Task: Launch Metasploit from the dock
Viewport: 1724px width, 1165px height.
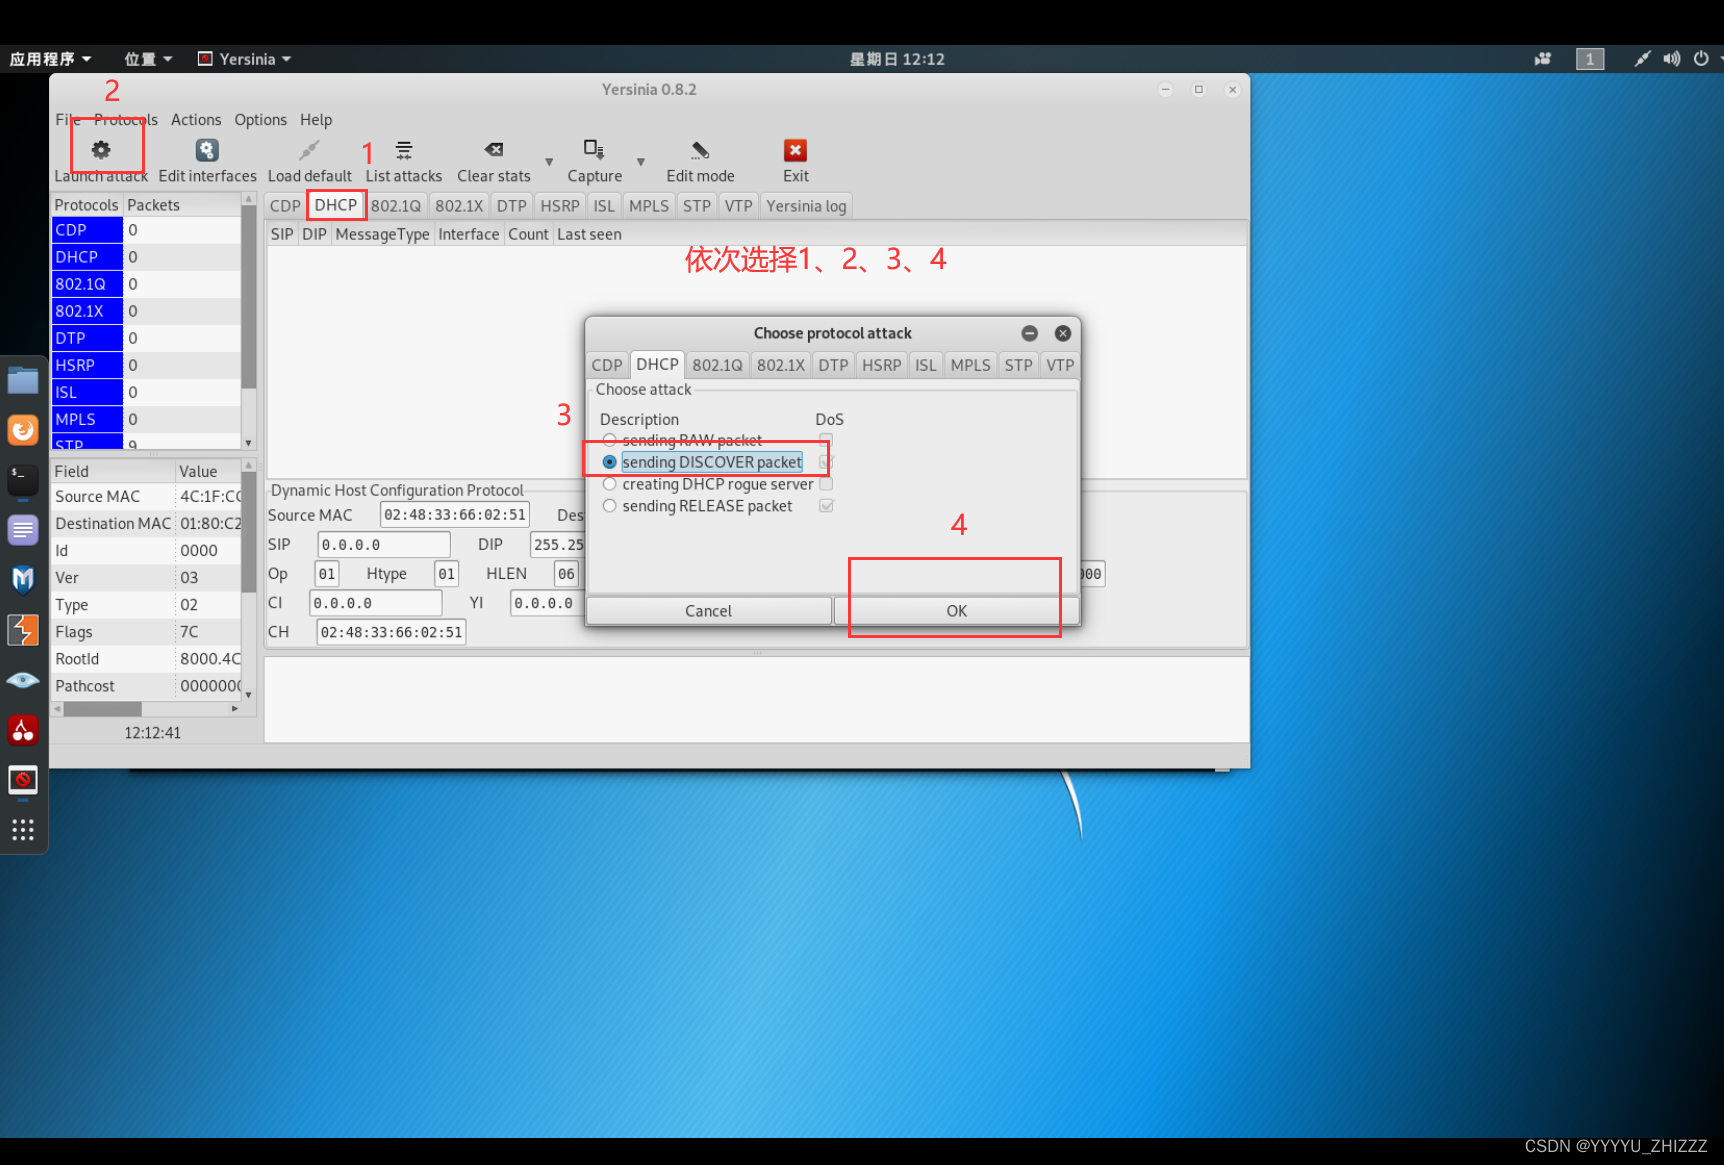Action: [23, 580]
